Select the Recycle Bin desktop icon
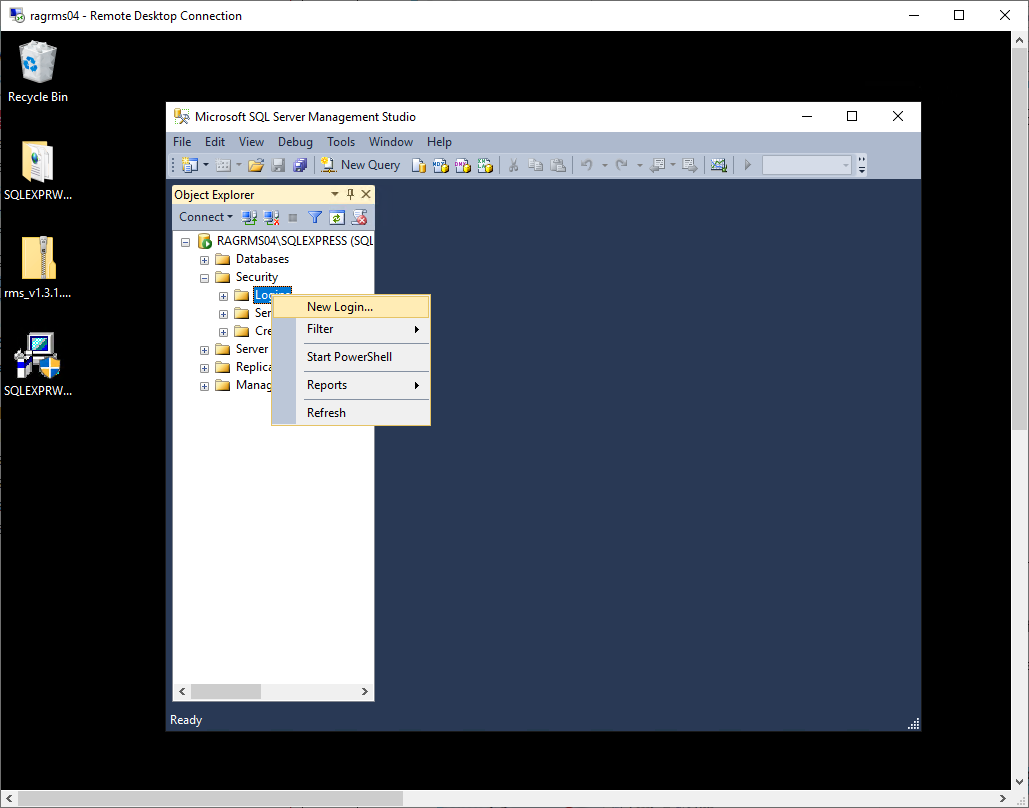 click(x=37, y=72)
